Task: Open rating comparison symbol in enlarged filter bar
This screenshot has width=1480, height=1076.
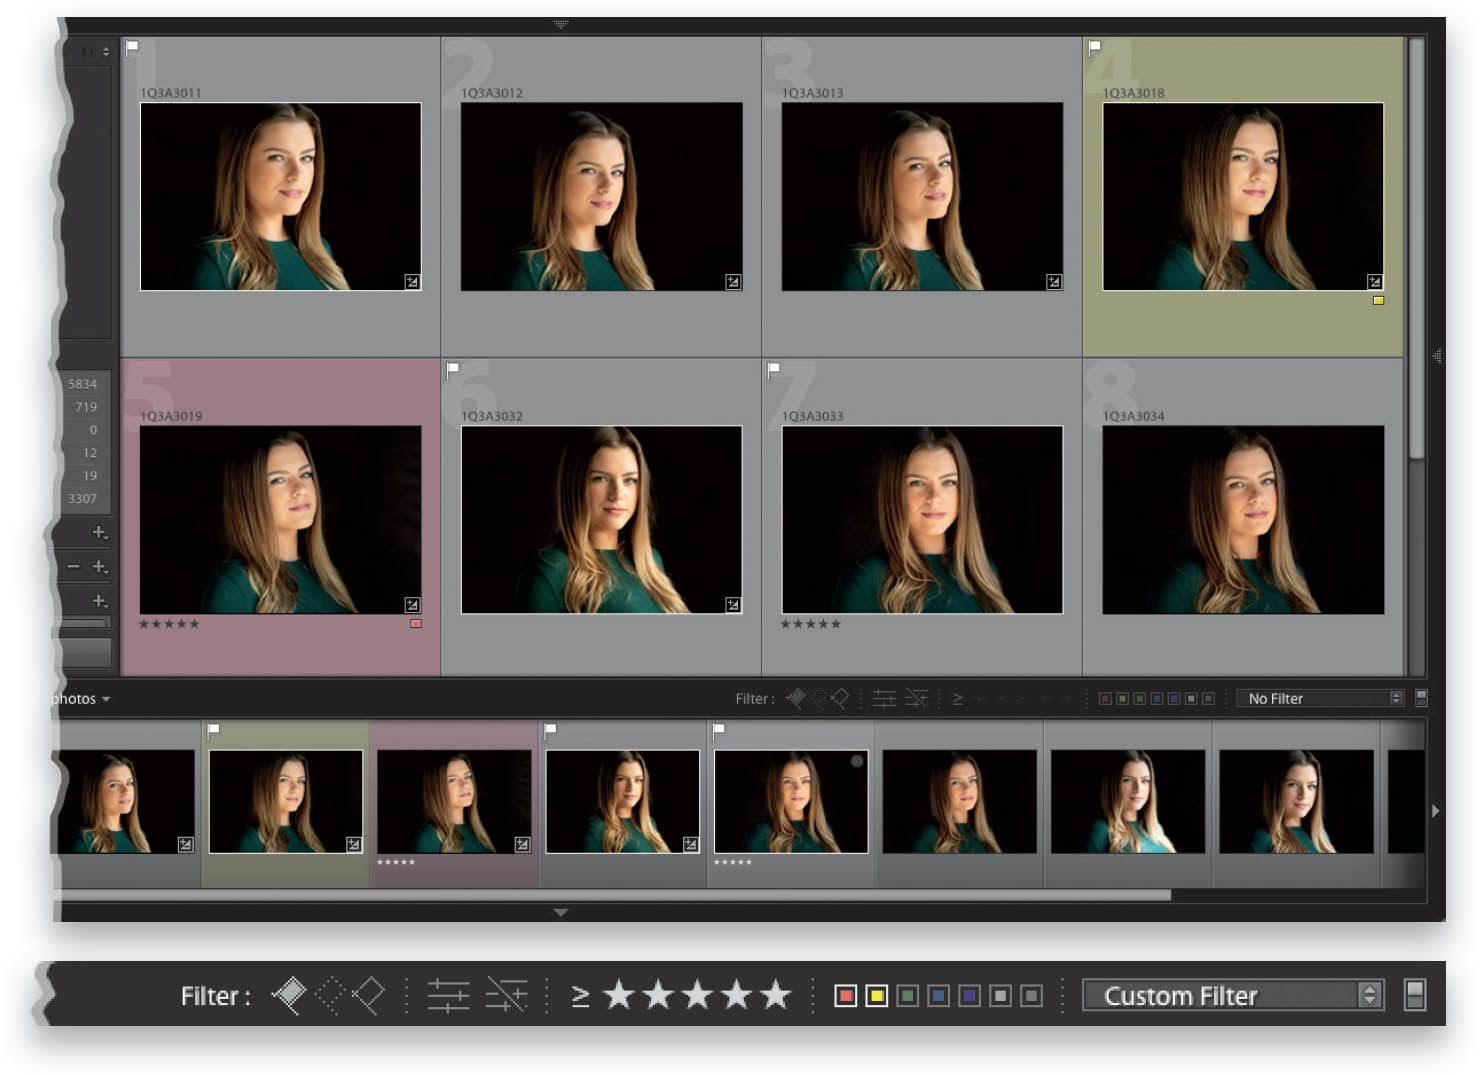Action: (x=580, y=995)
